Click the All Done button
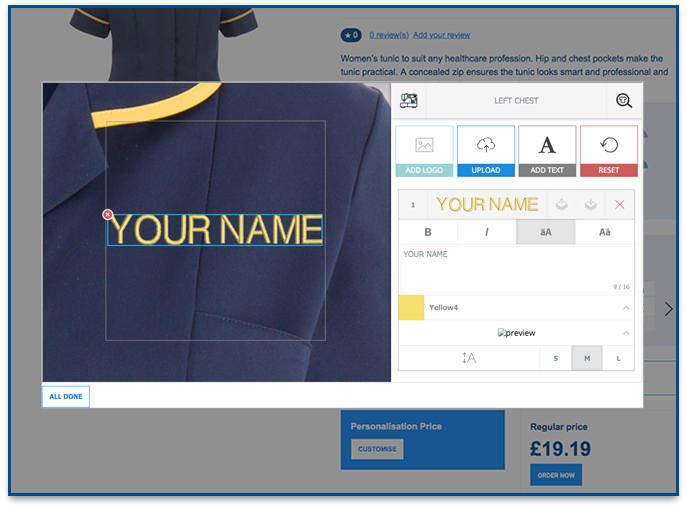 pyautogui.click(x=66, y=396)
